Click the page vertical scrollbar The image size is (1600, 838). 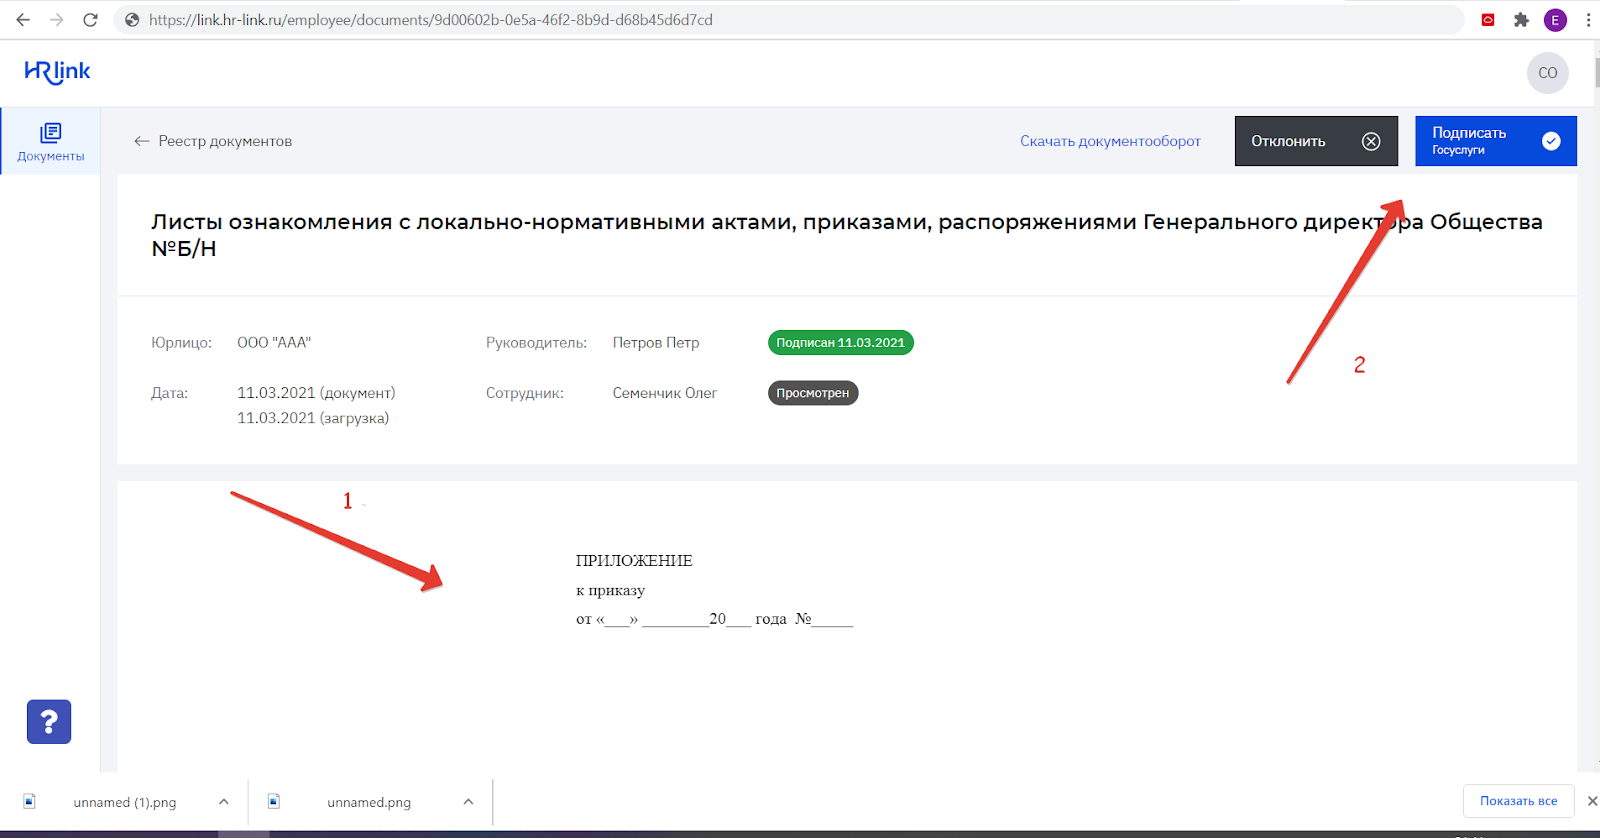[x=1597, y=74]
